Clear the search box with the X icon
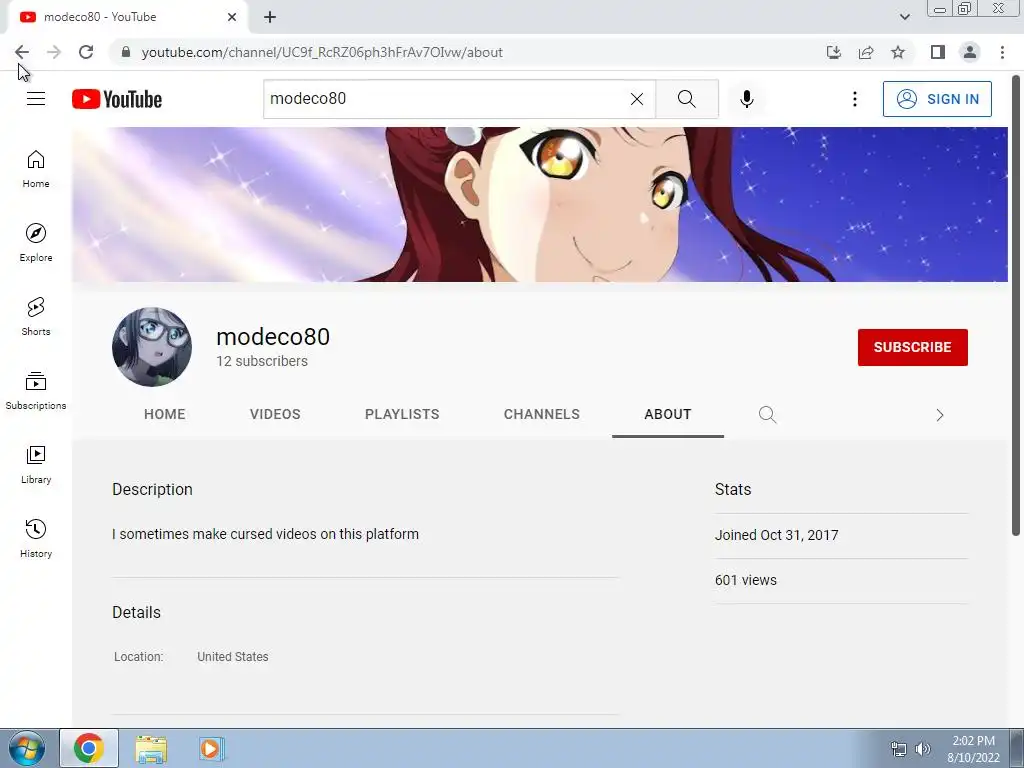1024x768 pixels. point(637,99)
